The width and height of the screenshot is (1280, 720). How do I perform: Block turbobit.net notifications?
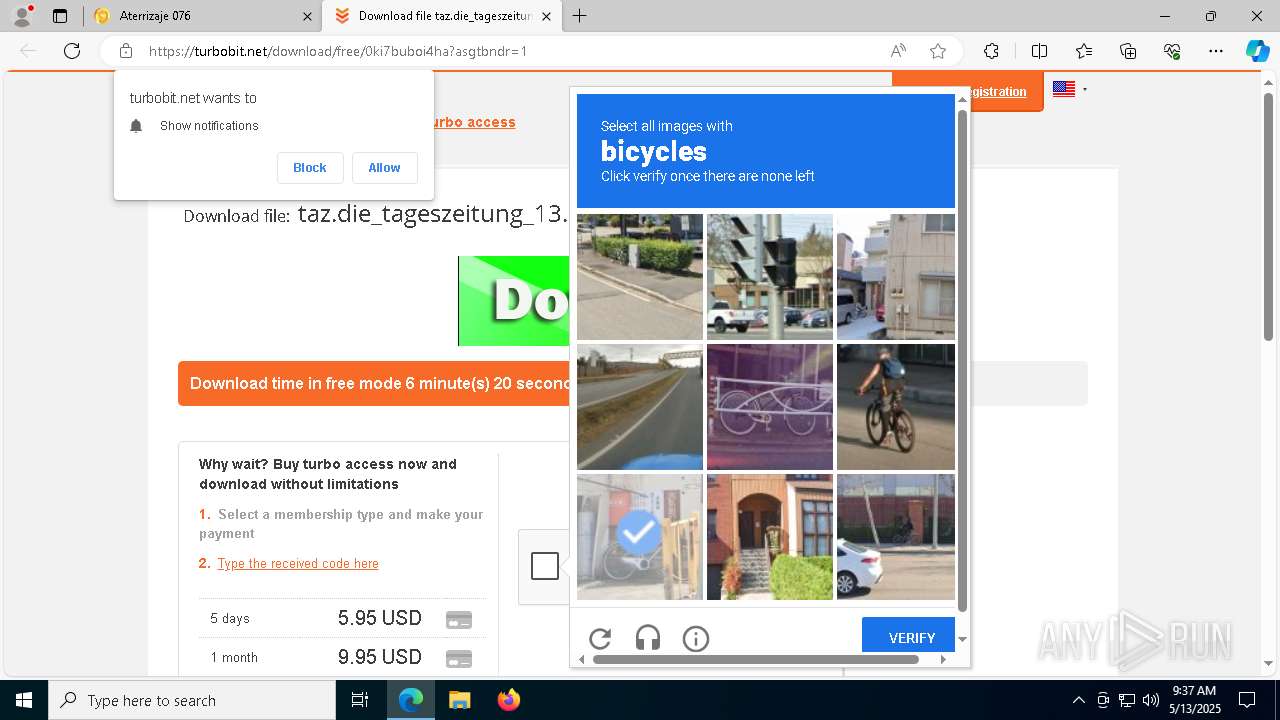click(310, 168)
